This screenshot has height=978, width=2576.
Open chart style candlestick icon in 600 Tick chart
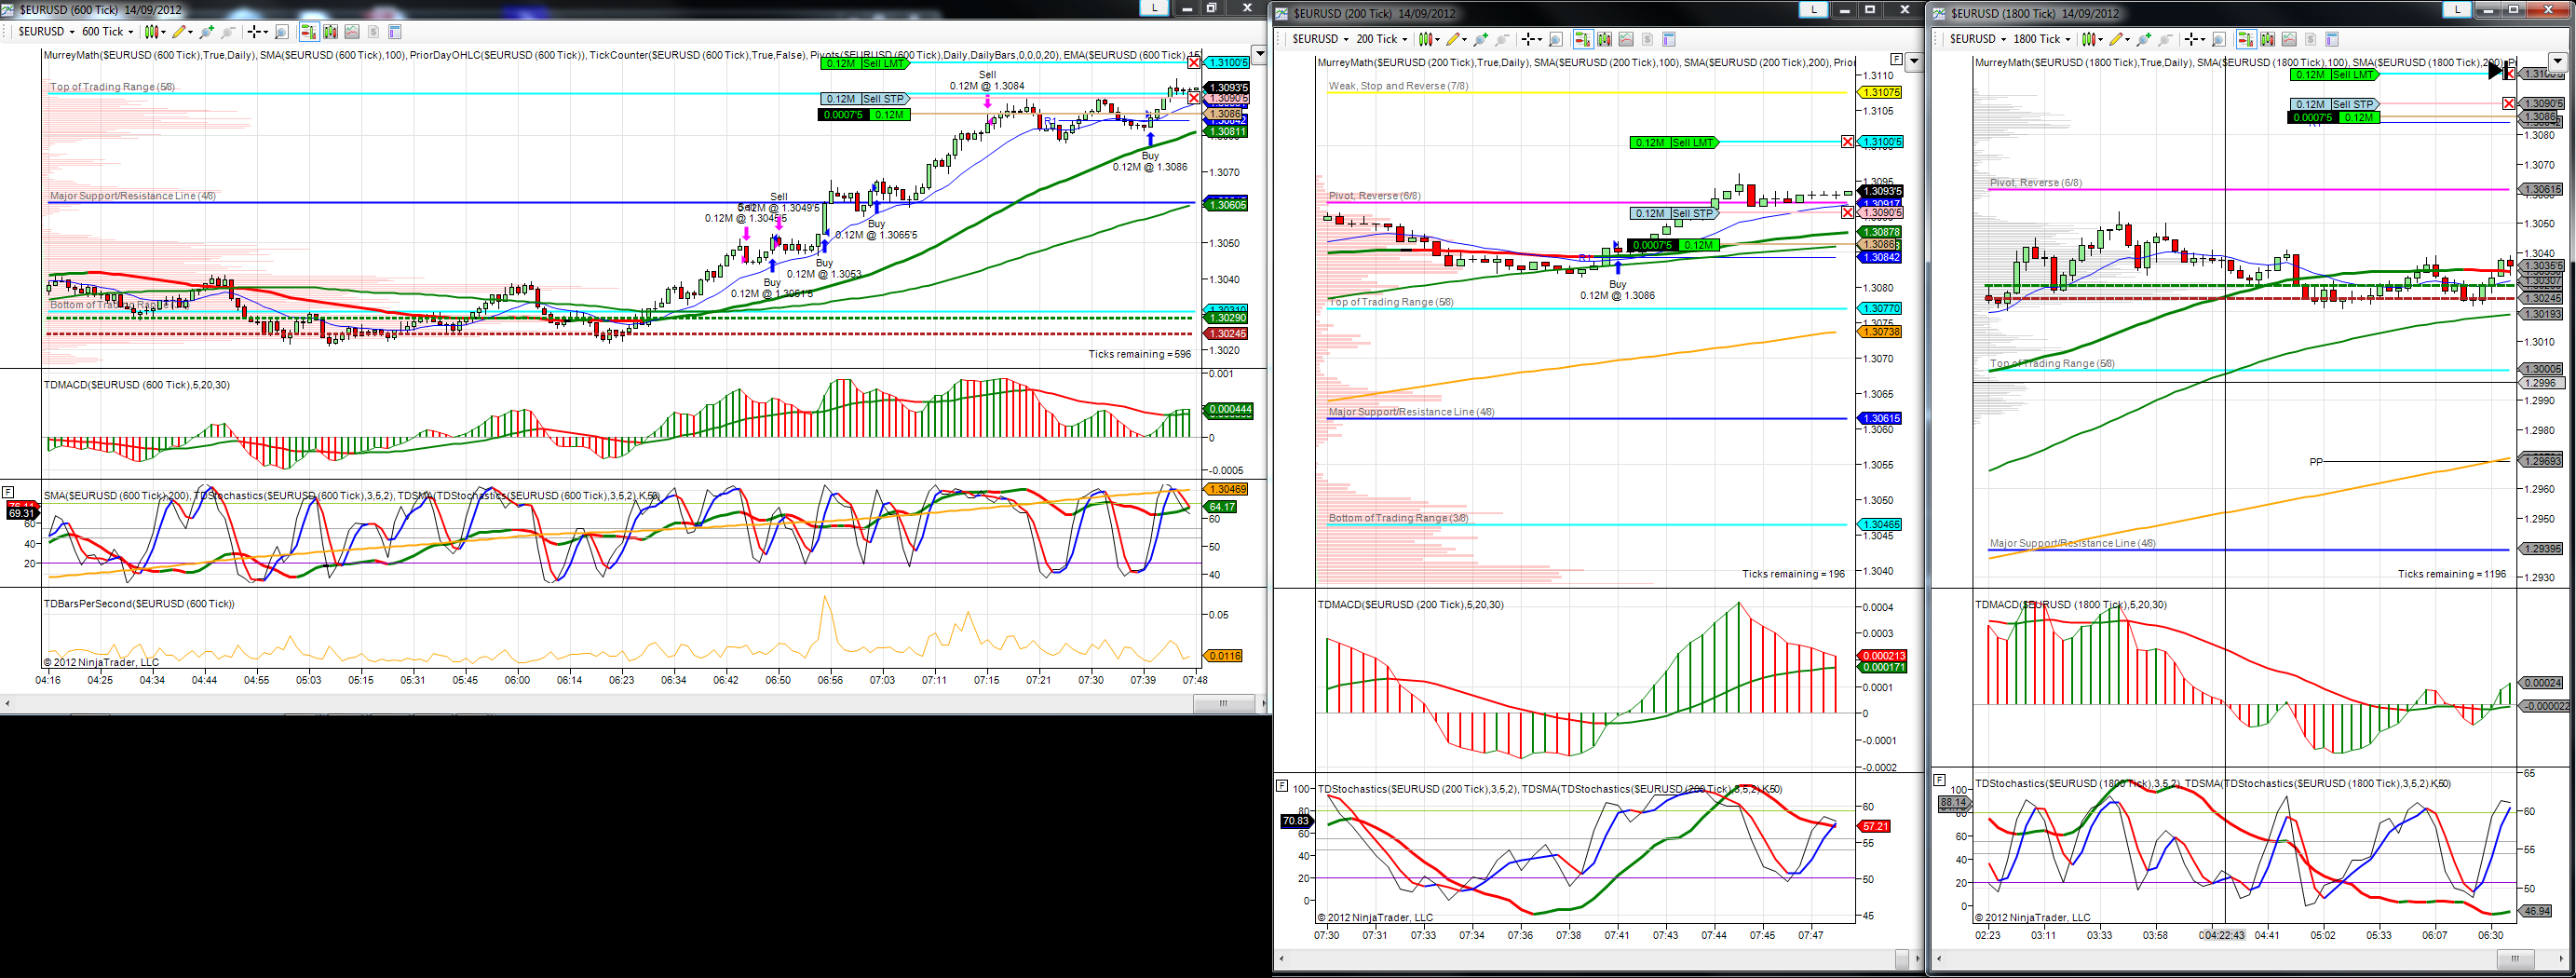152,32
